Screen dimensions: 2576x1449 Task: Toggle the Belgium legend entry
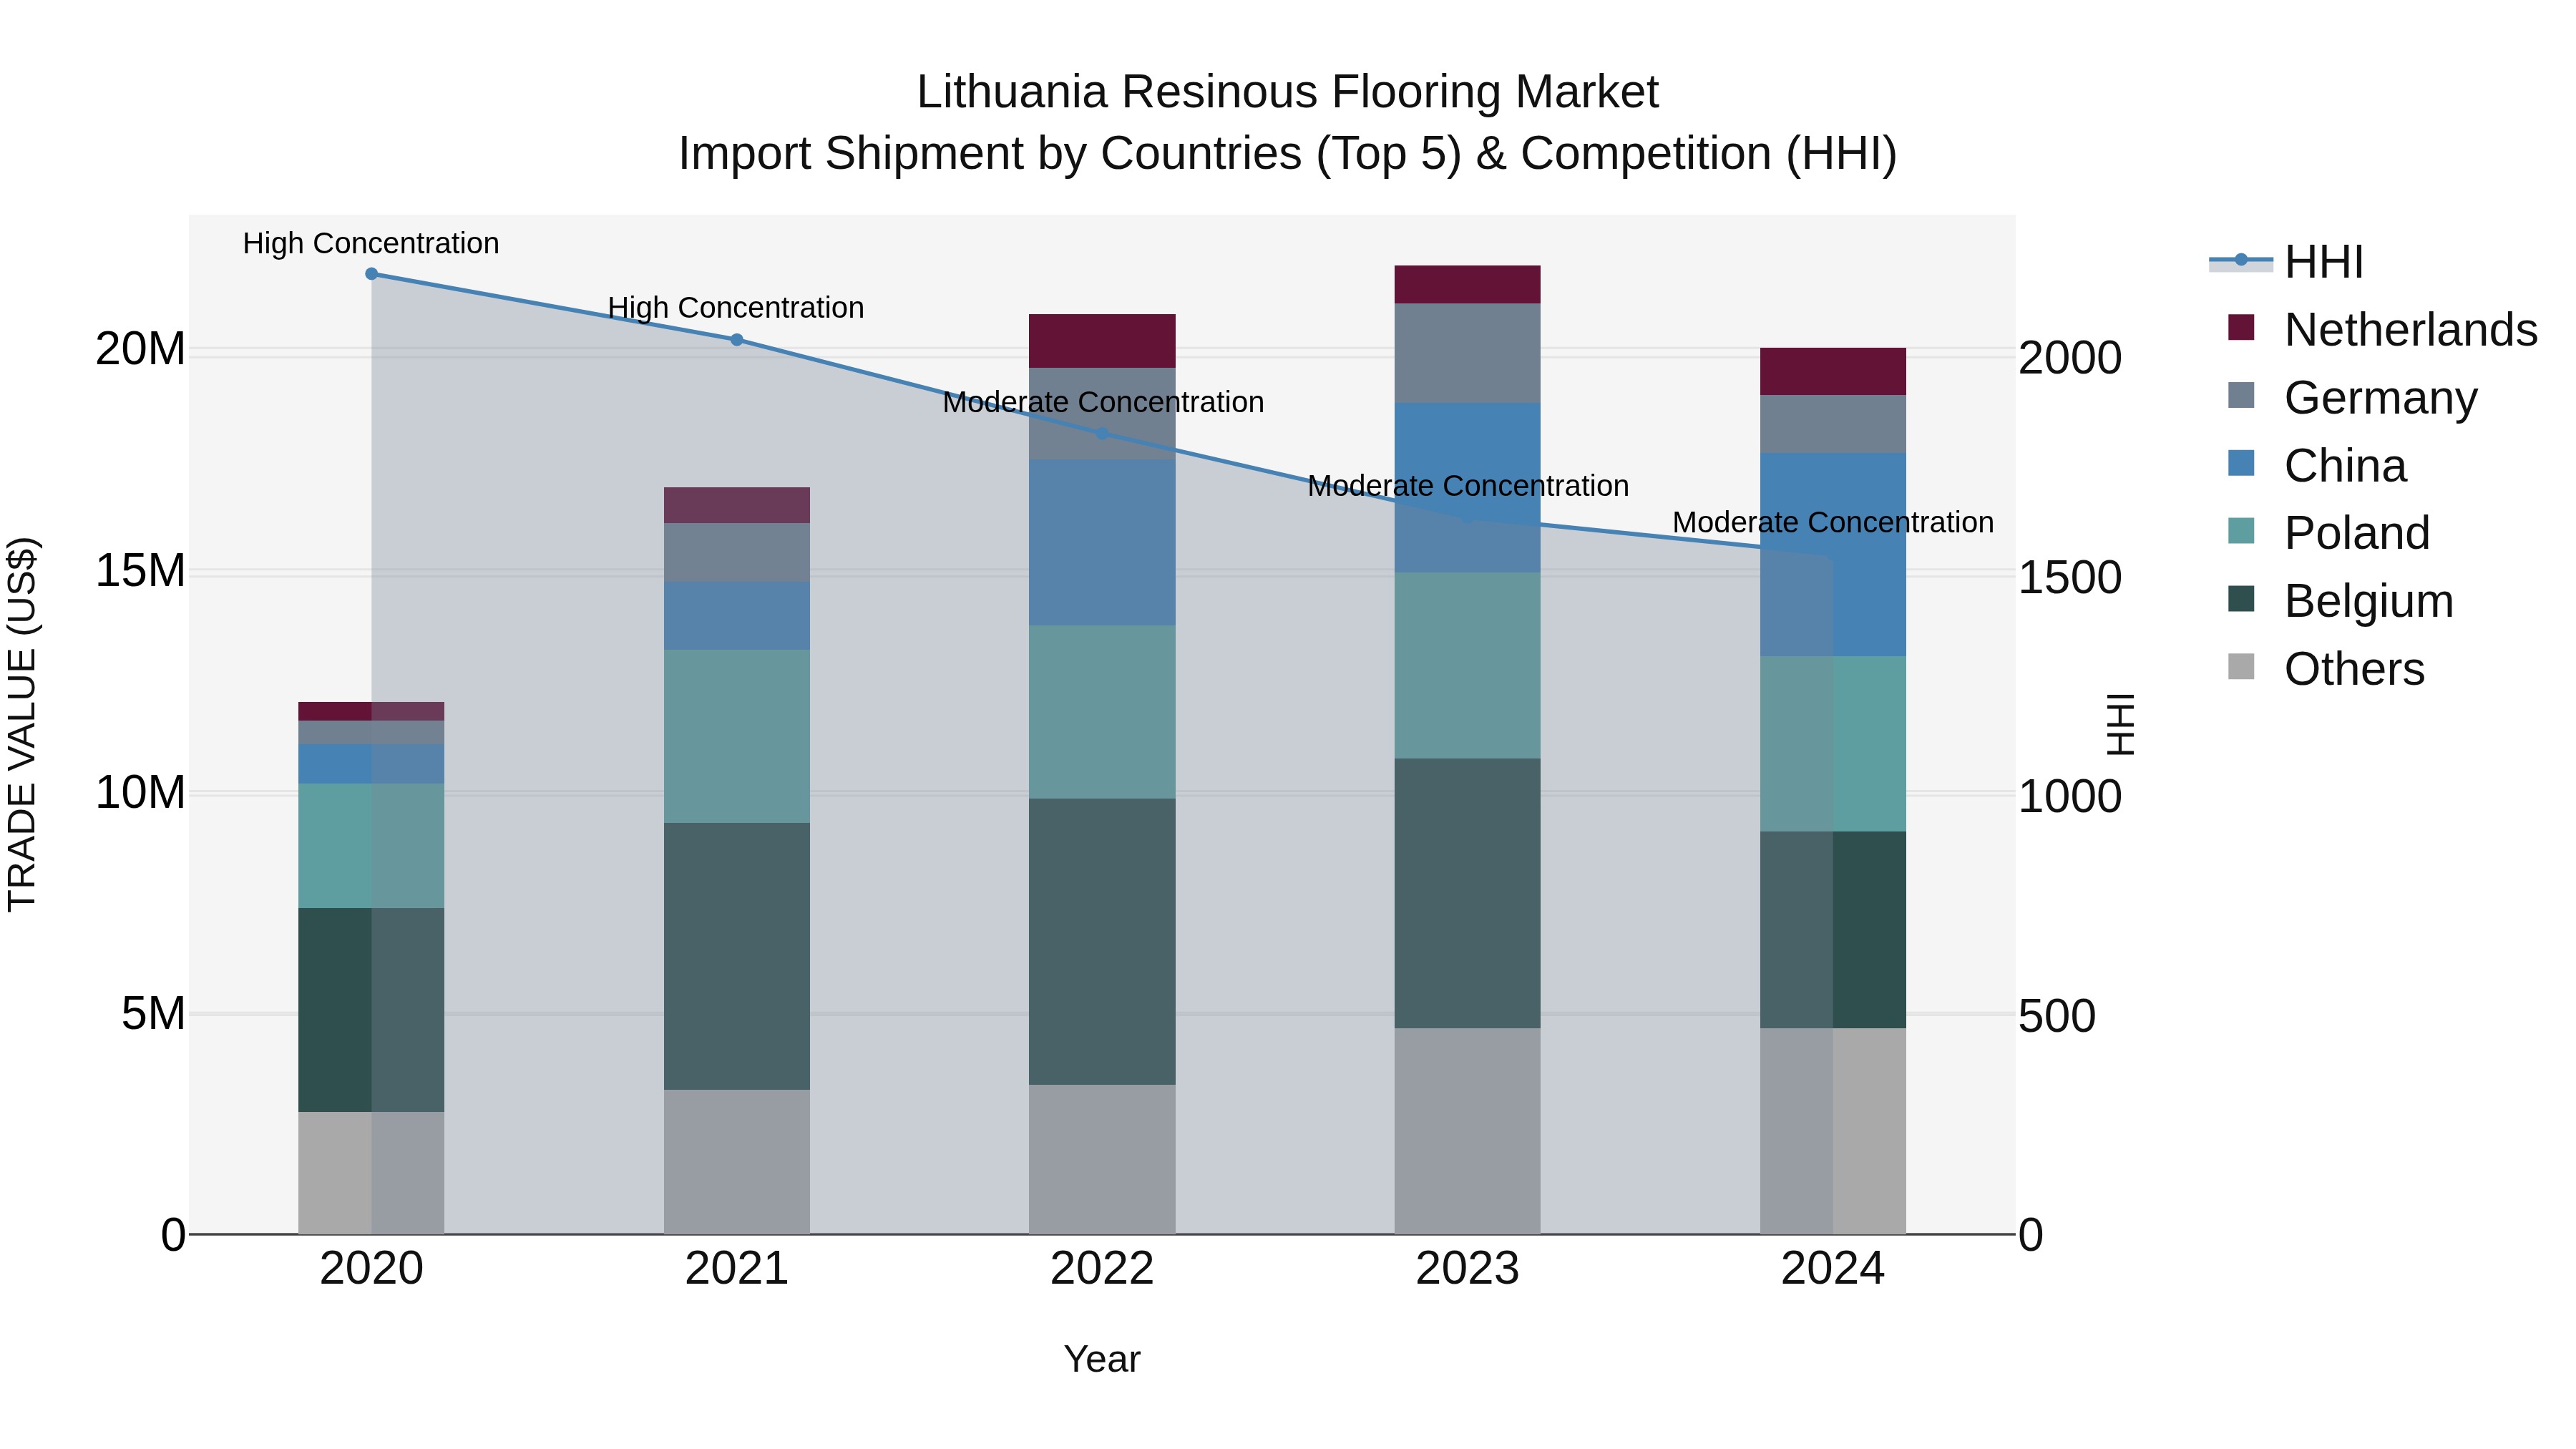tap(2340, 601)
